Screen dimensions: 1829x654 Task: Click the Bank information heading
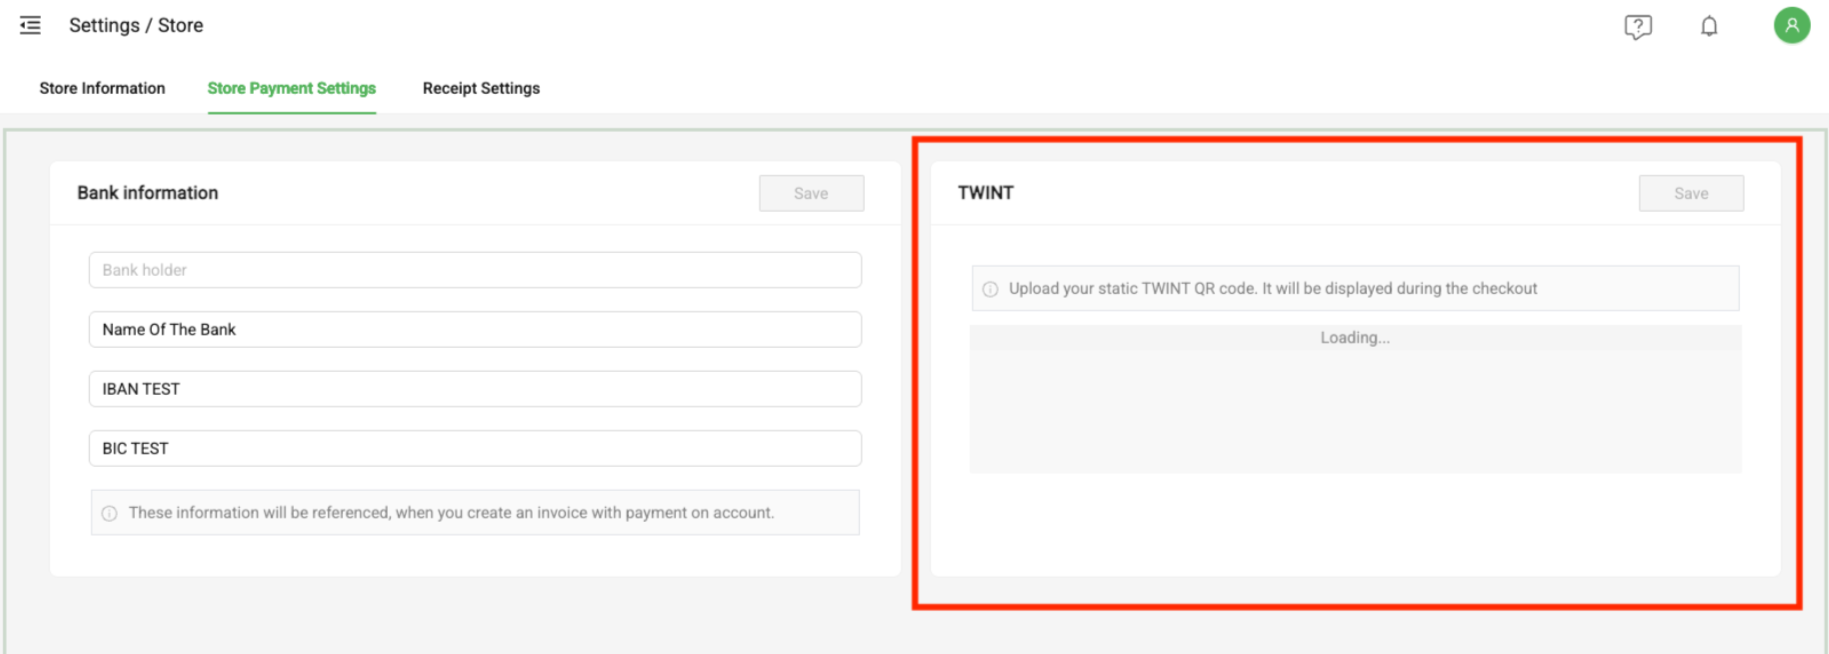click(147, 193)
